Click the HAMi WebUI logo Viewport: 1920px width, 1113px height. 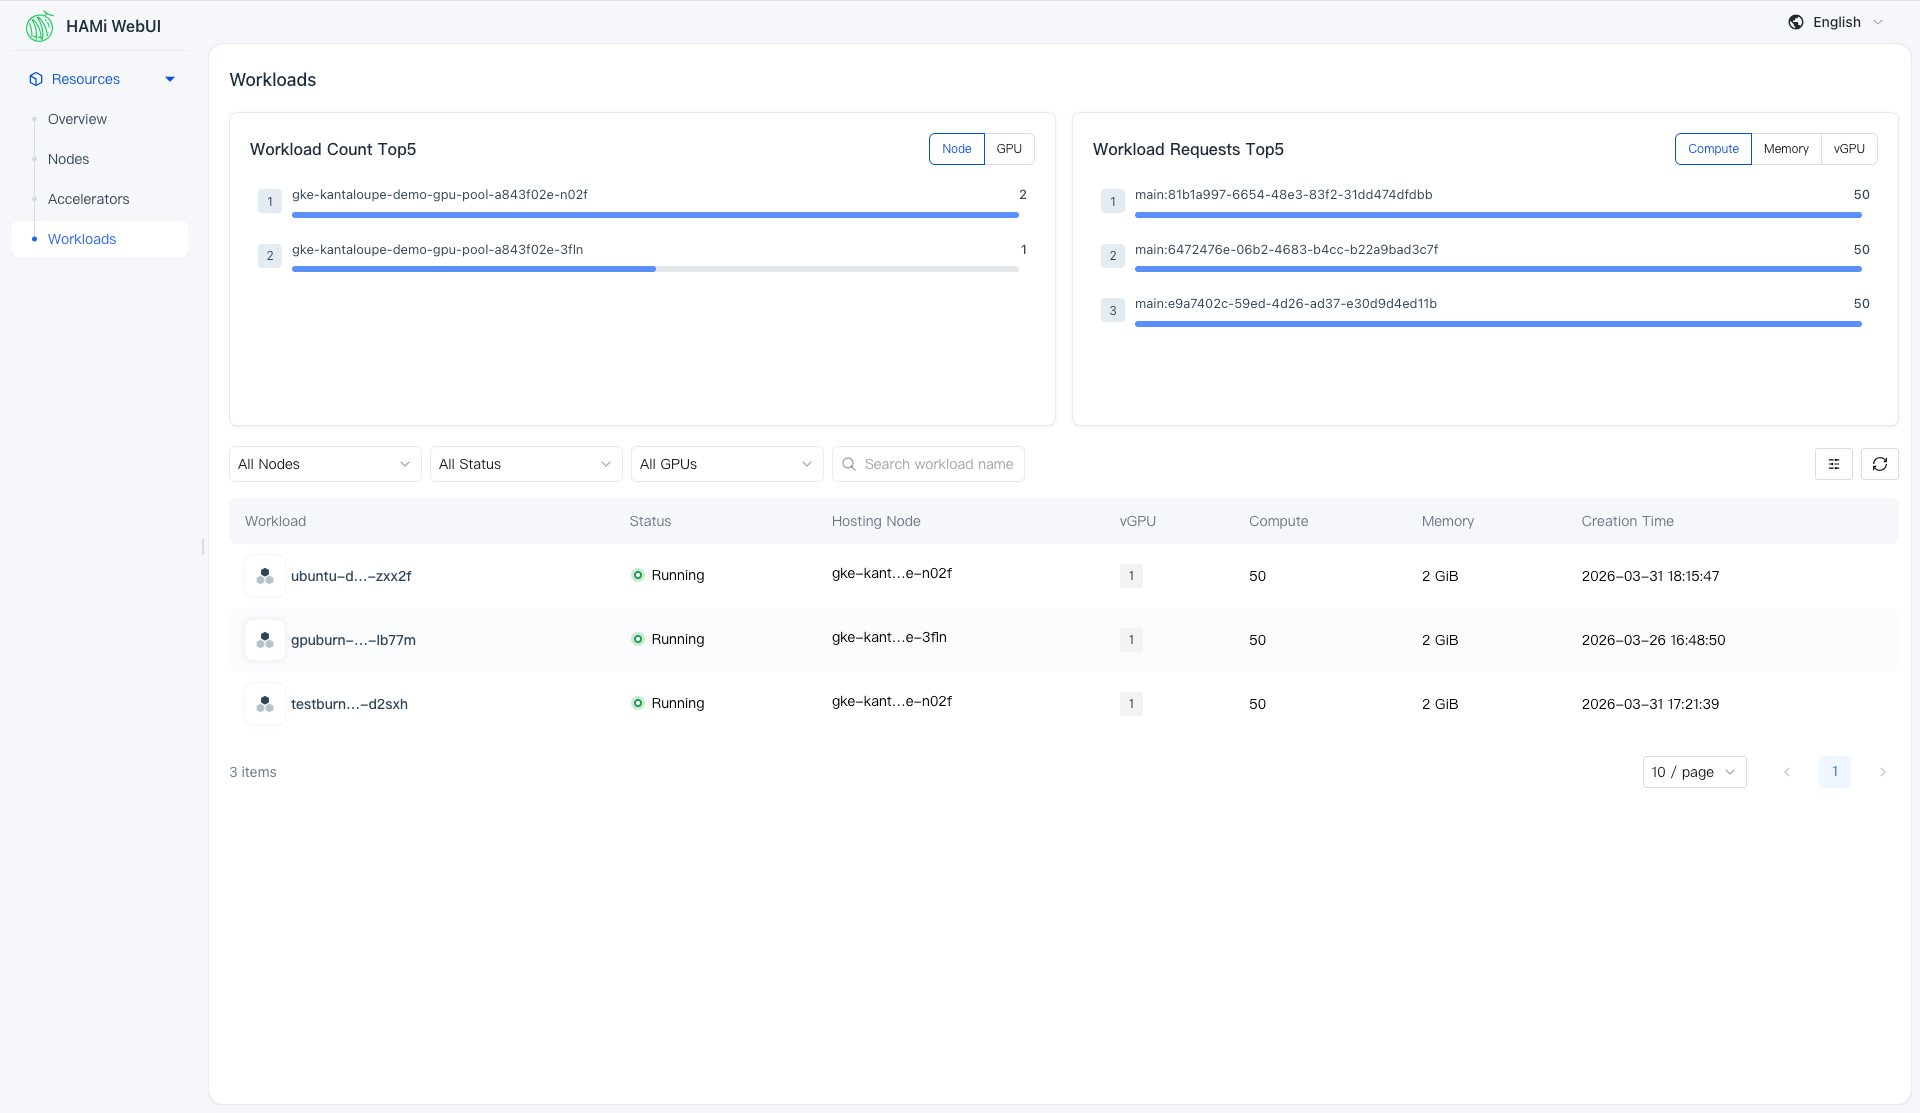40,26
